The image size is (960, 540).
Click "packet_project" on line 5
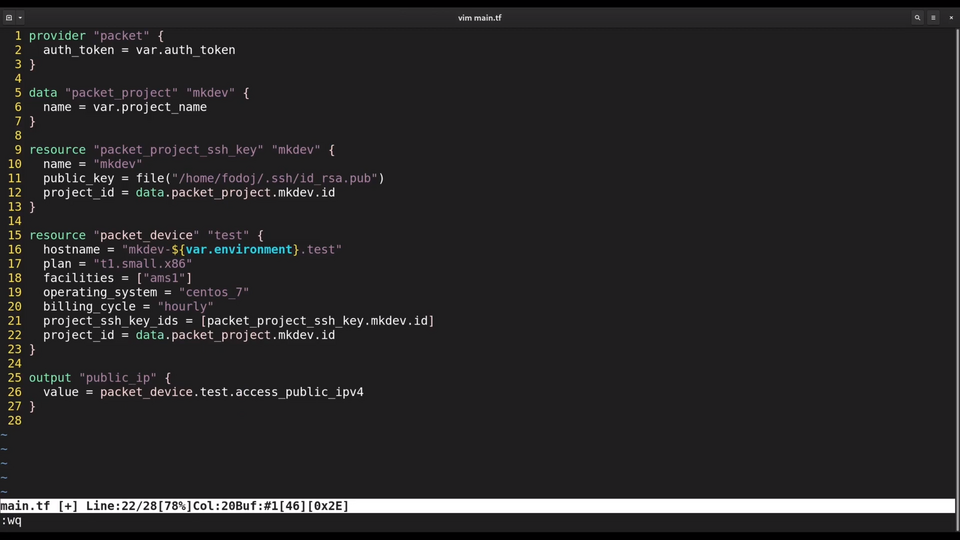tap(121, 93)
